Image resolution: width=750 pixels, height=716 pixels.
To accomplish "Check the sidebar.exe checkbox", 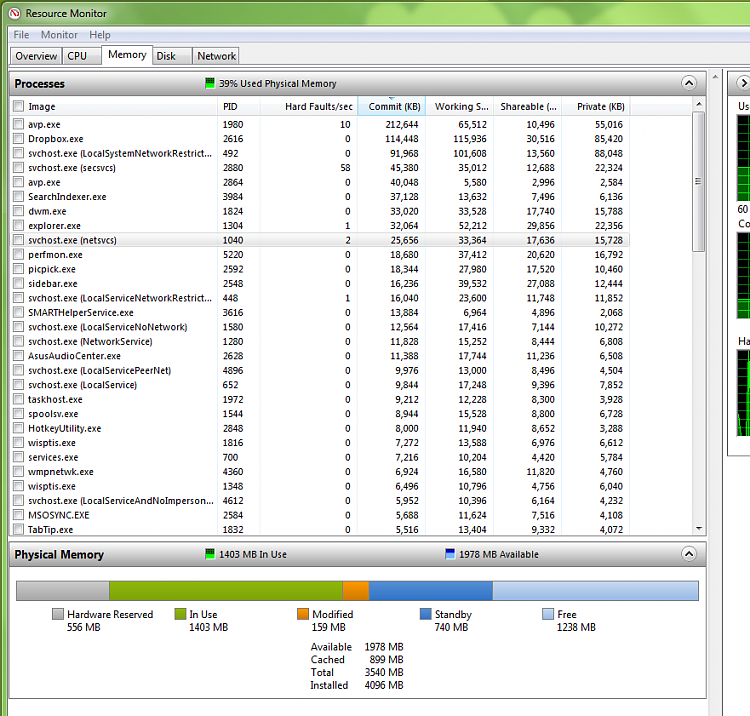I will [18, 283].
